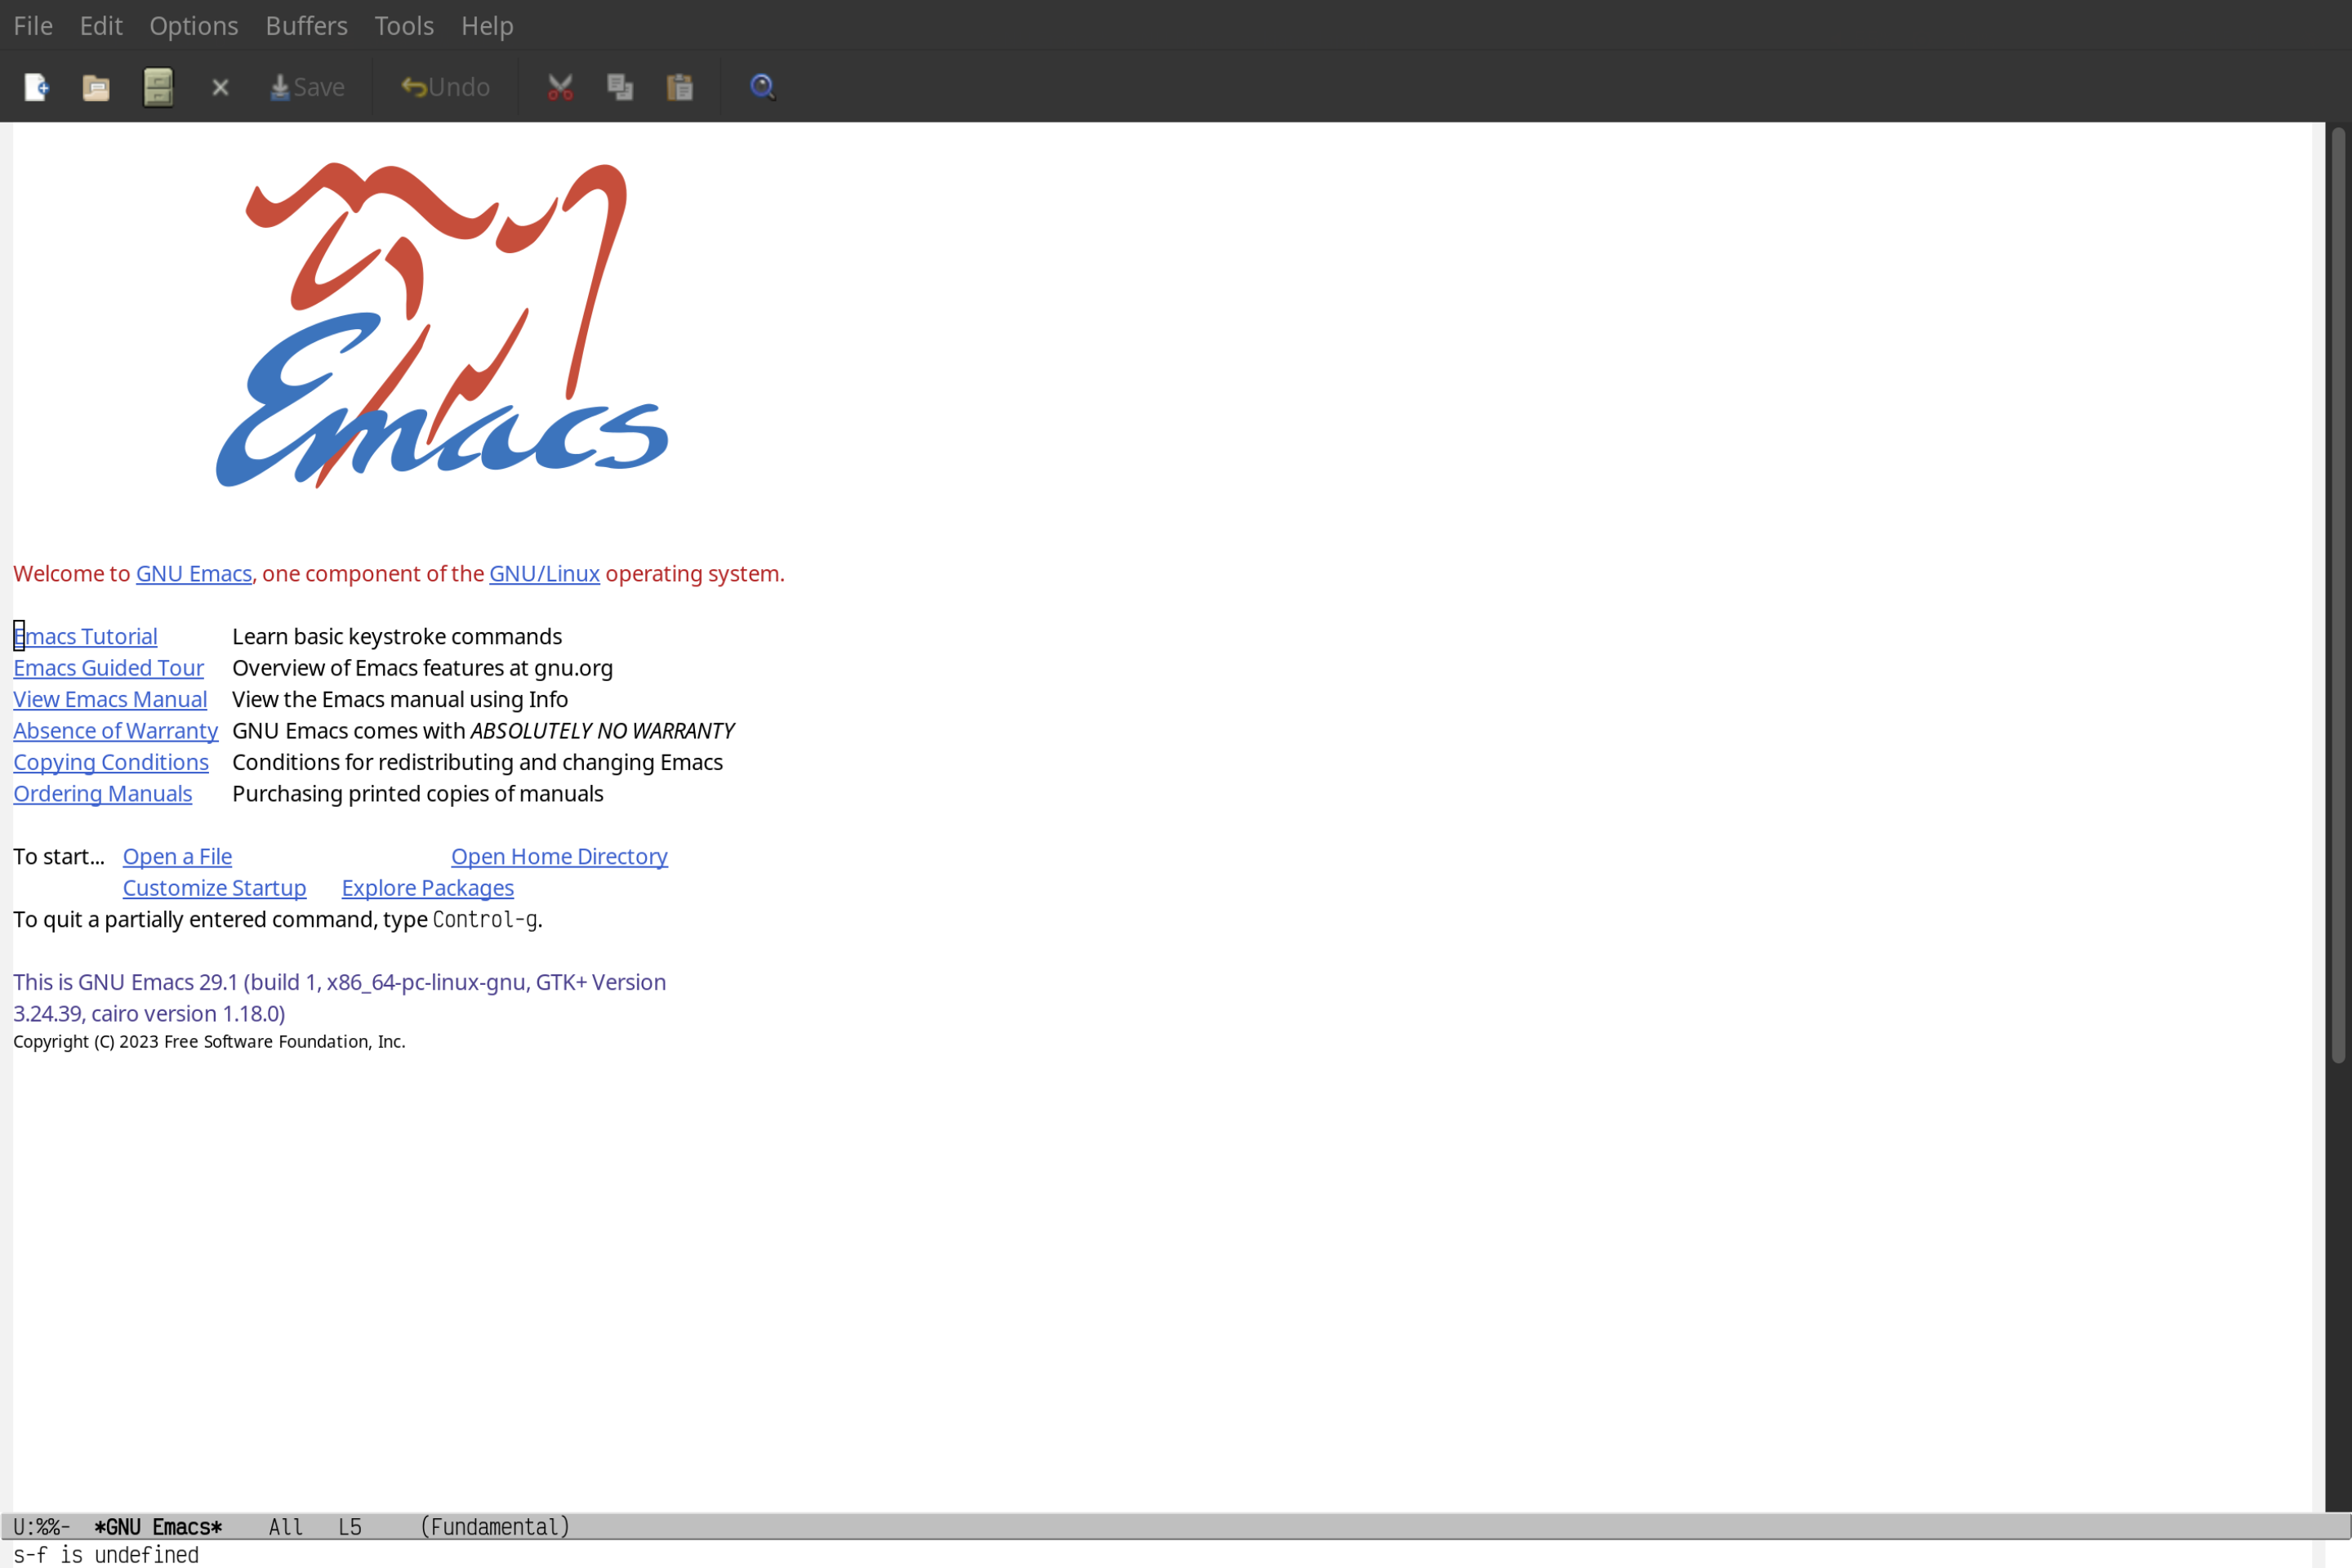Open the Tools menu
Viewport: 2352px width, 1568px height.
point(404,24)
